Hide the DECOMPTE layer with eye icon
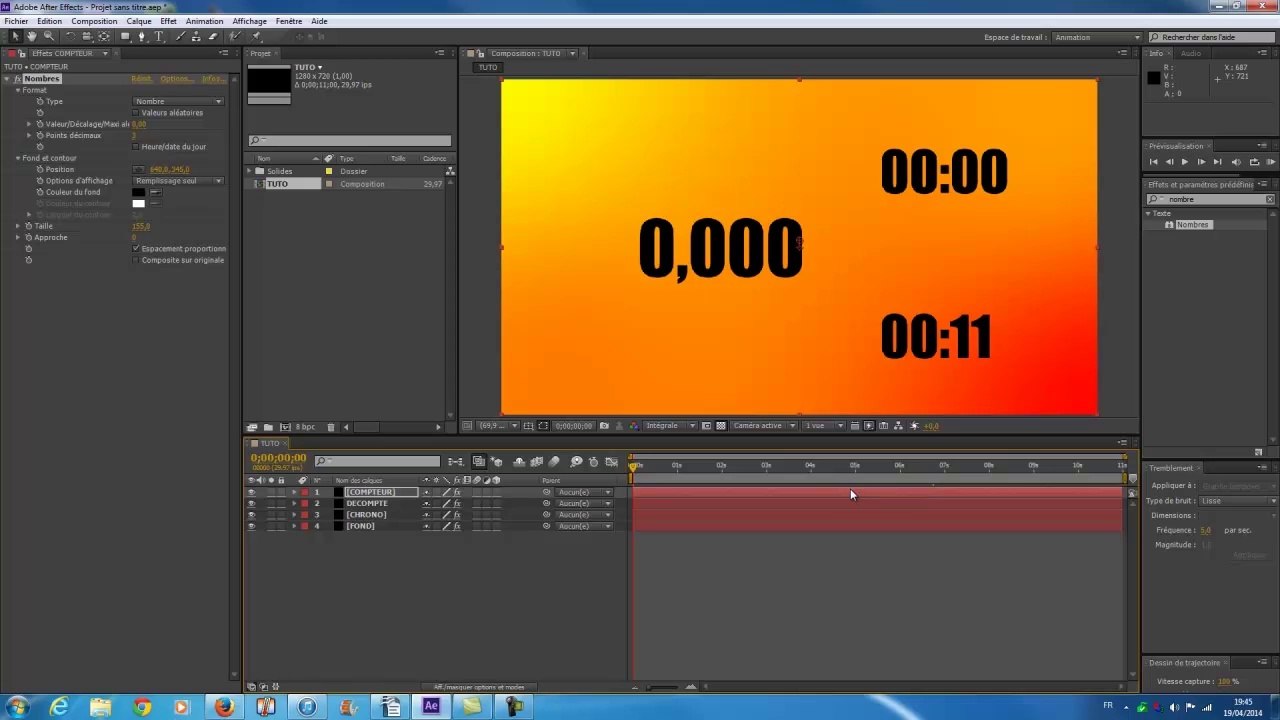 tap(251, 503)
